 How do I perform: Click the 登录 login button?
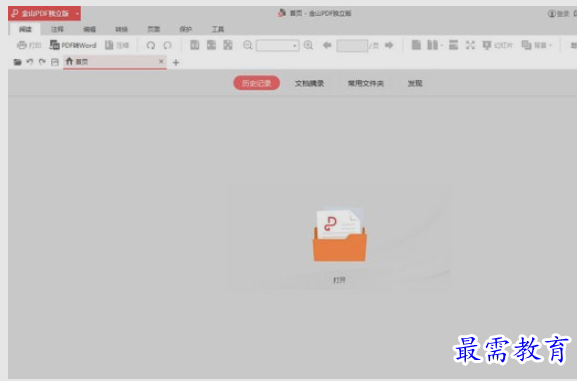[x=559, y=14]
